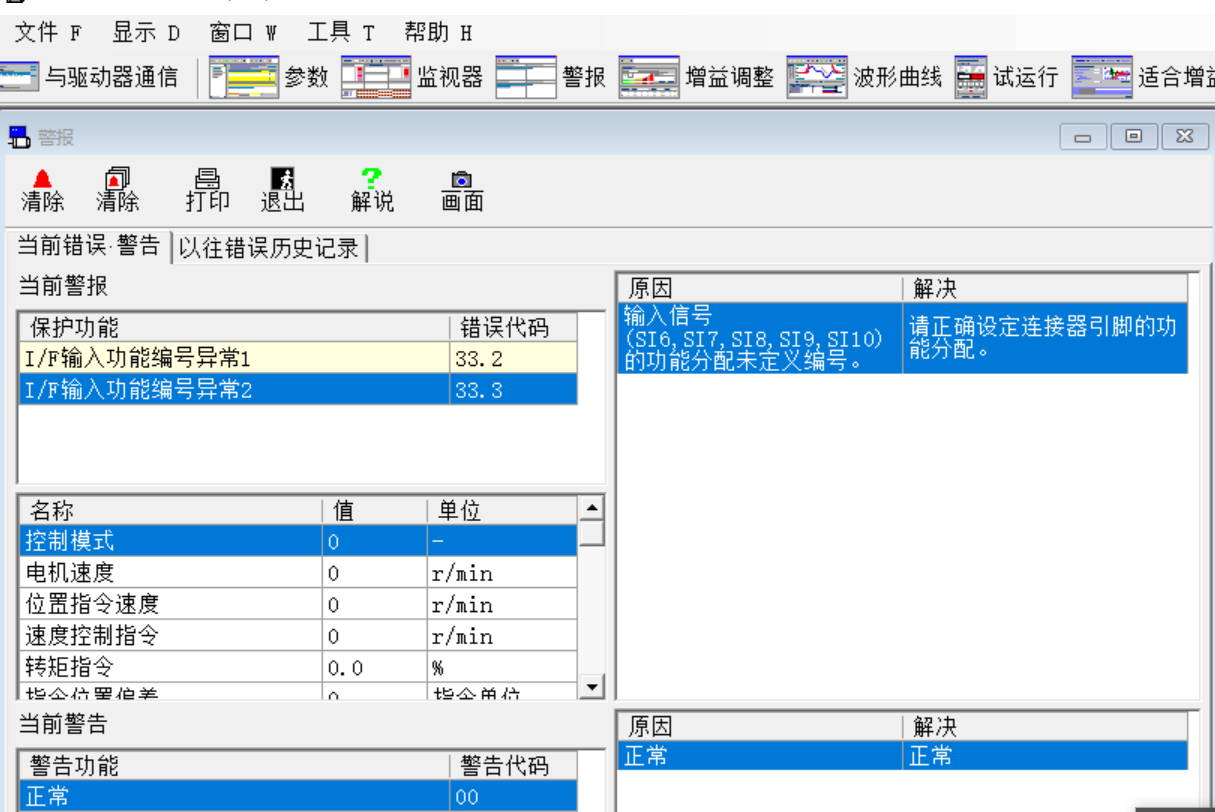Open the 帮助 H menu

tap(430, 31)
